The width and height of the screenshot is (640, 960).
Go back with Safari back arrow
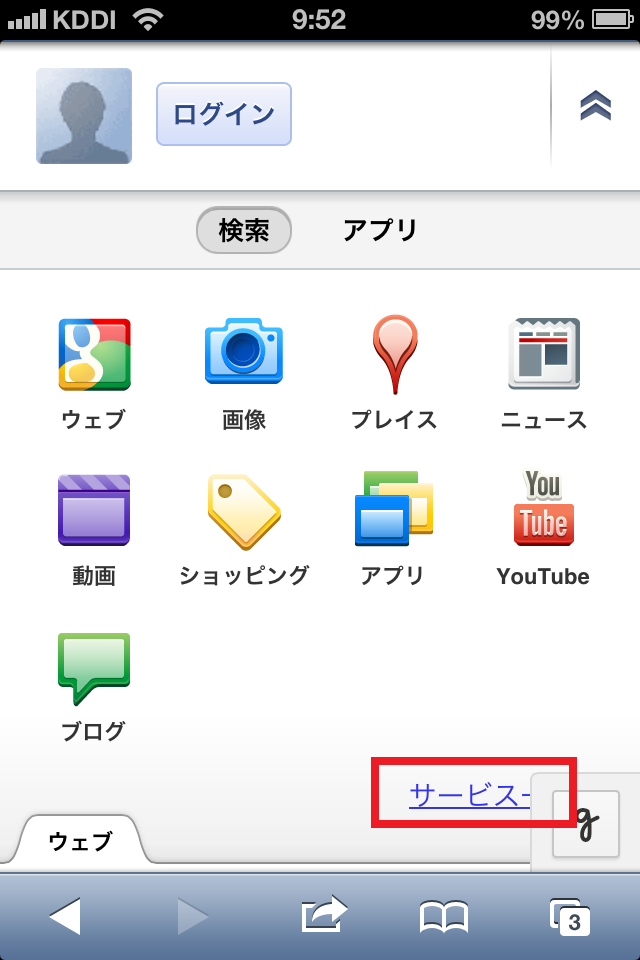[65, 916]
